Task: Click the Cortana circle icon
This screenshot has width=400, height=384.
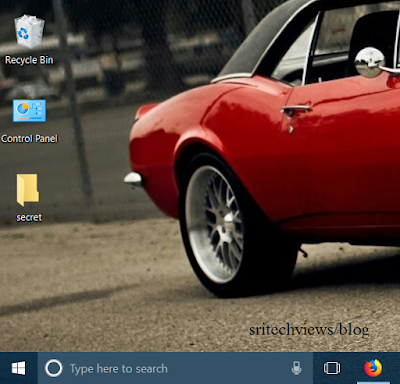Action: click(x=54, y=368)
